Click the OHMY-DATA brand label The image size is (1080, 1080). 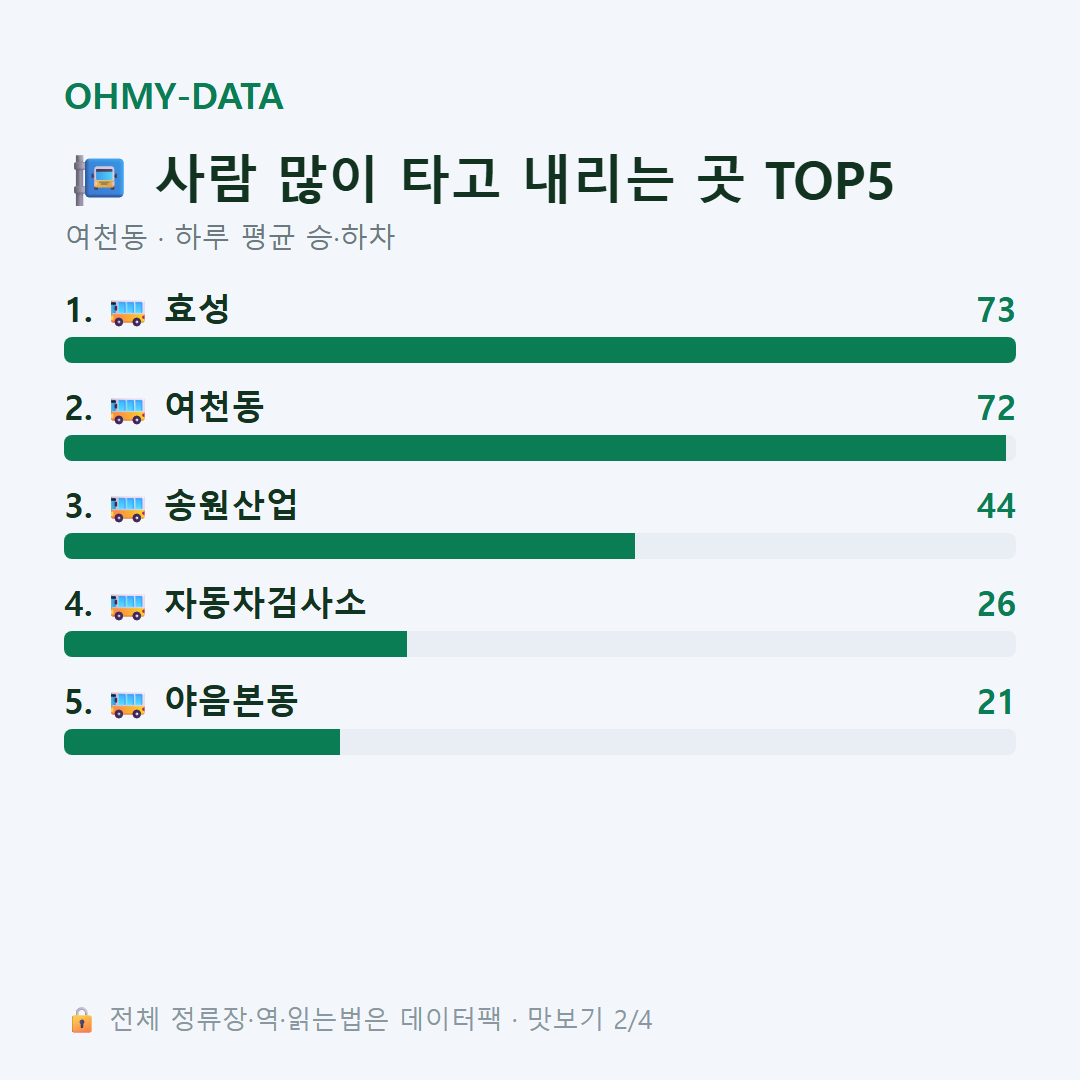174,96
